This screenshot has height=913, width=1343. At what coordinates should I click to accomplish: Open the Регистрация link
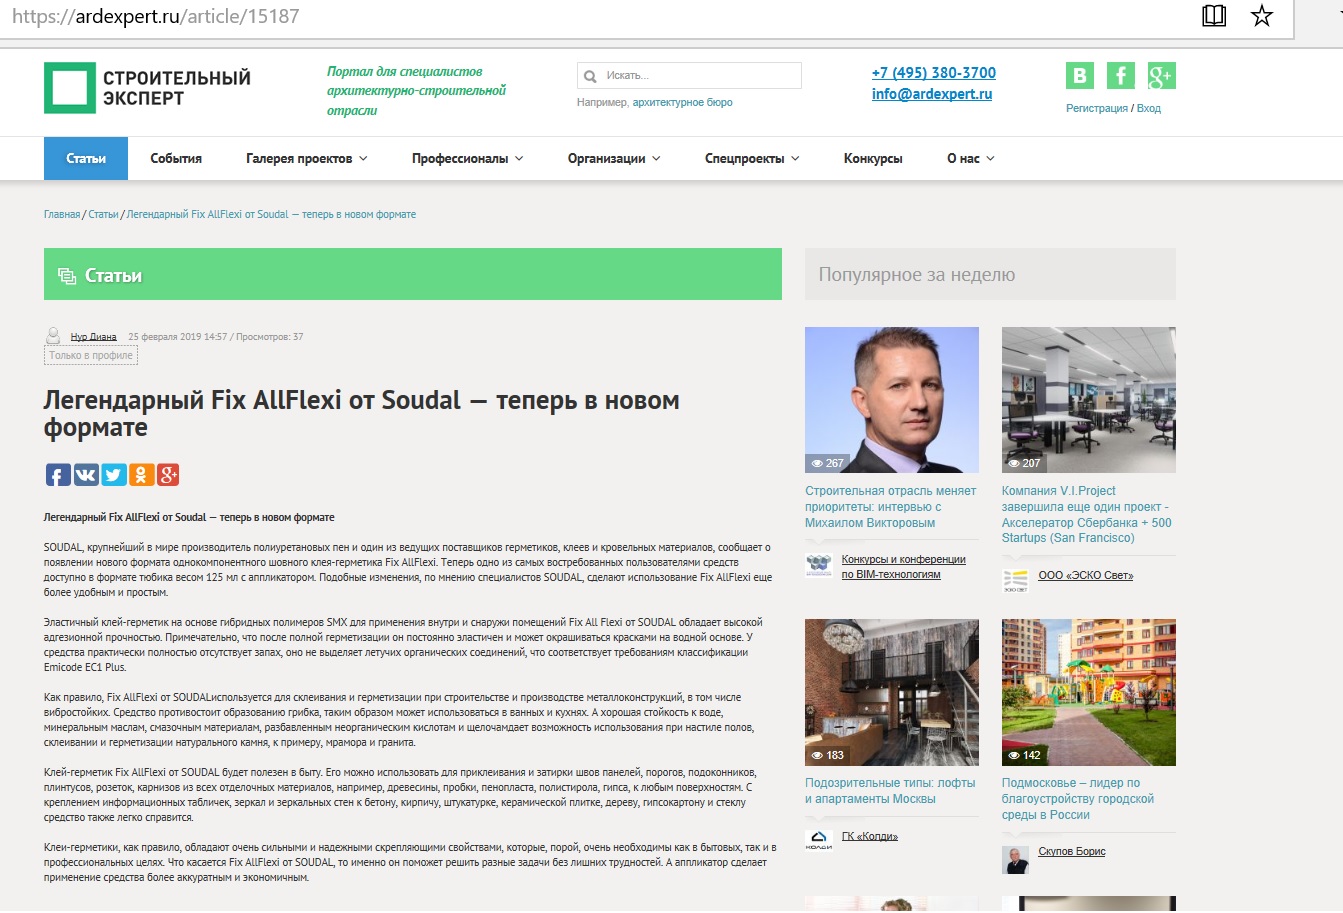(x=1097, y=108)
